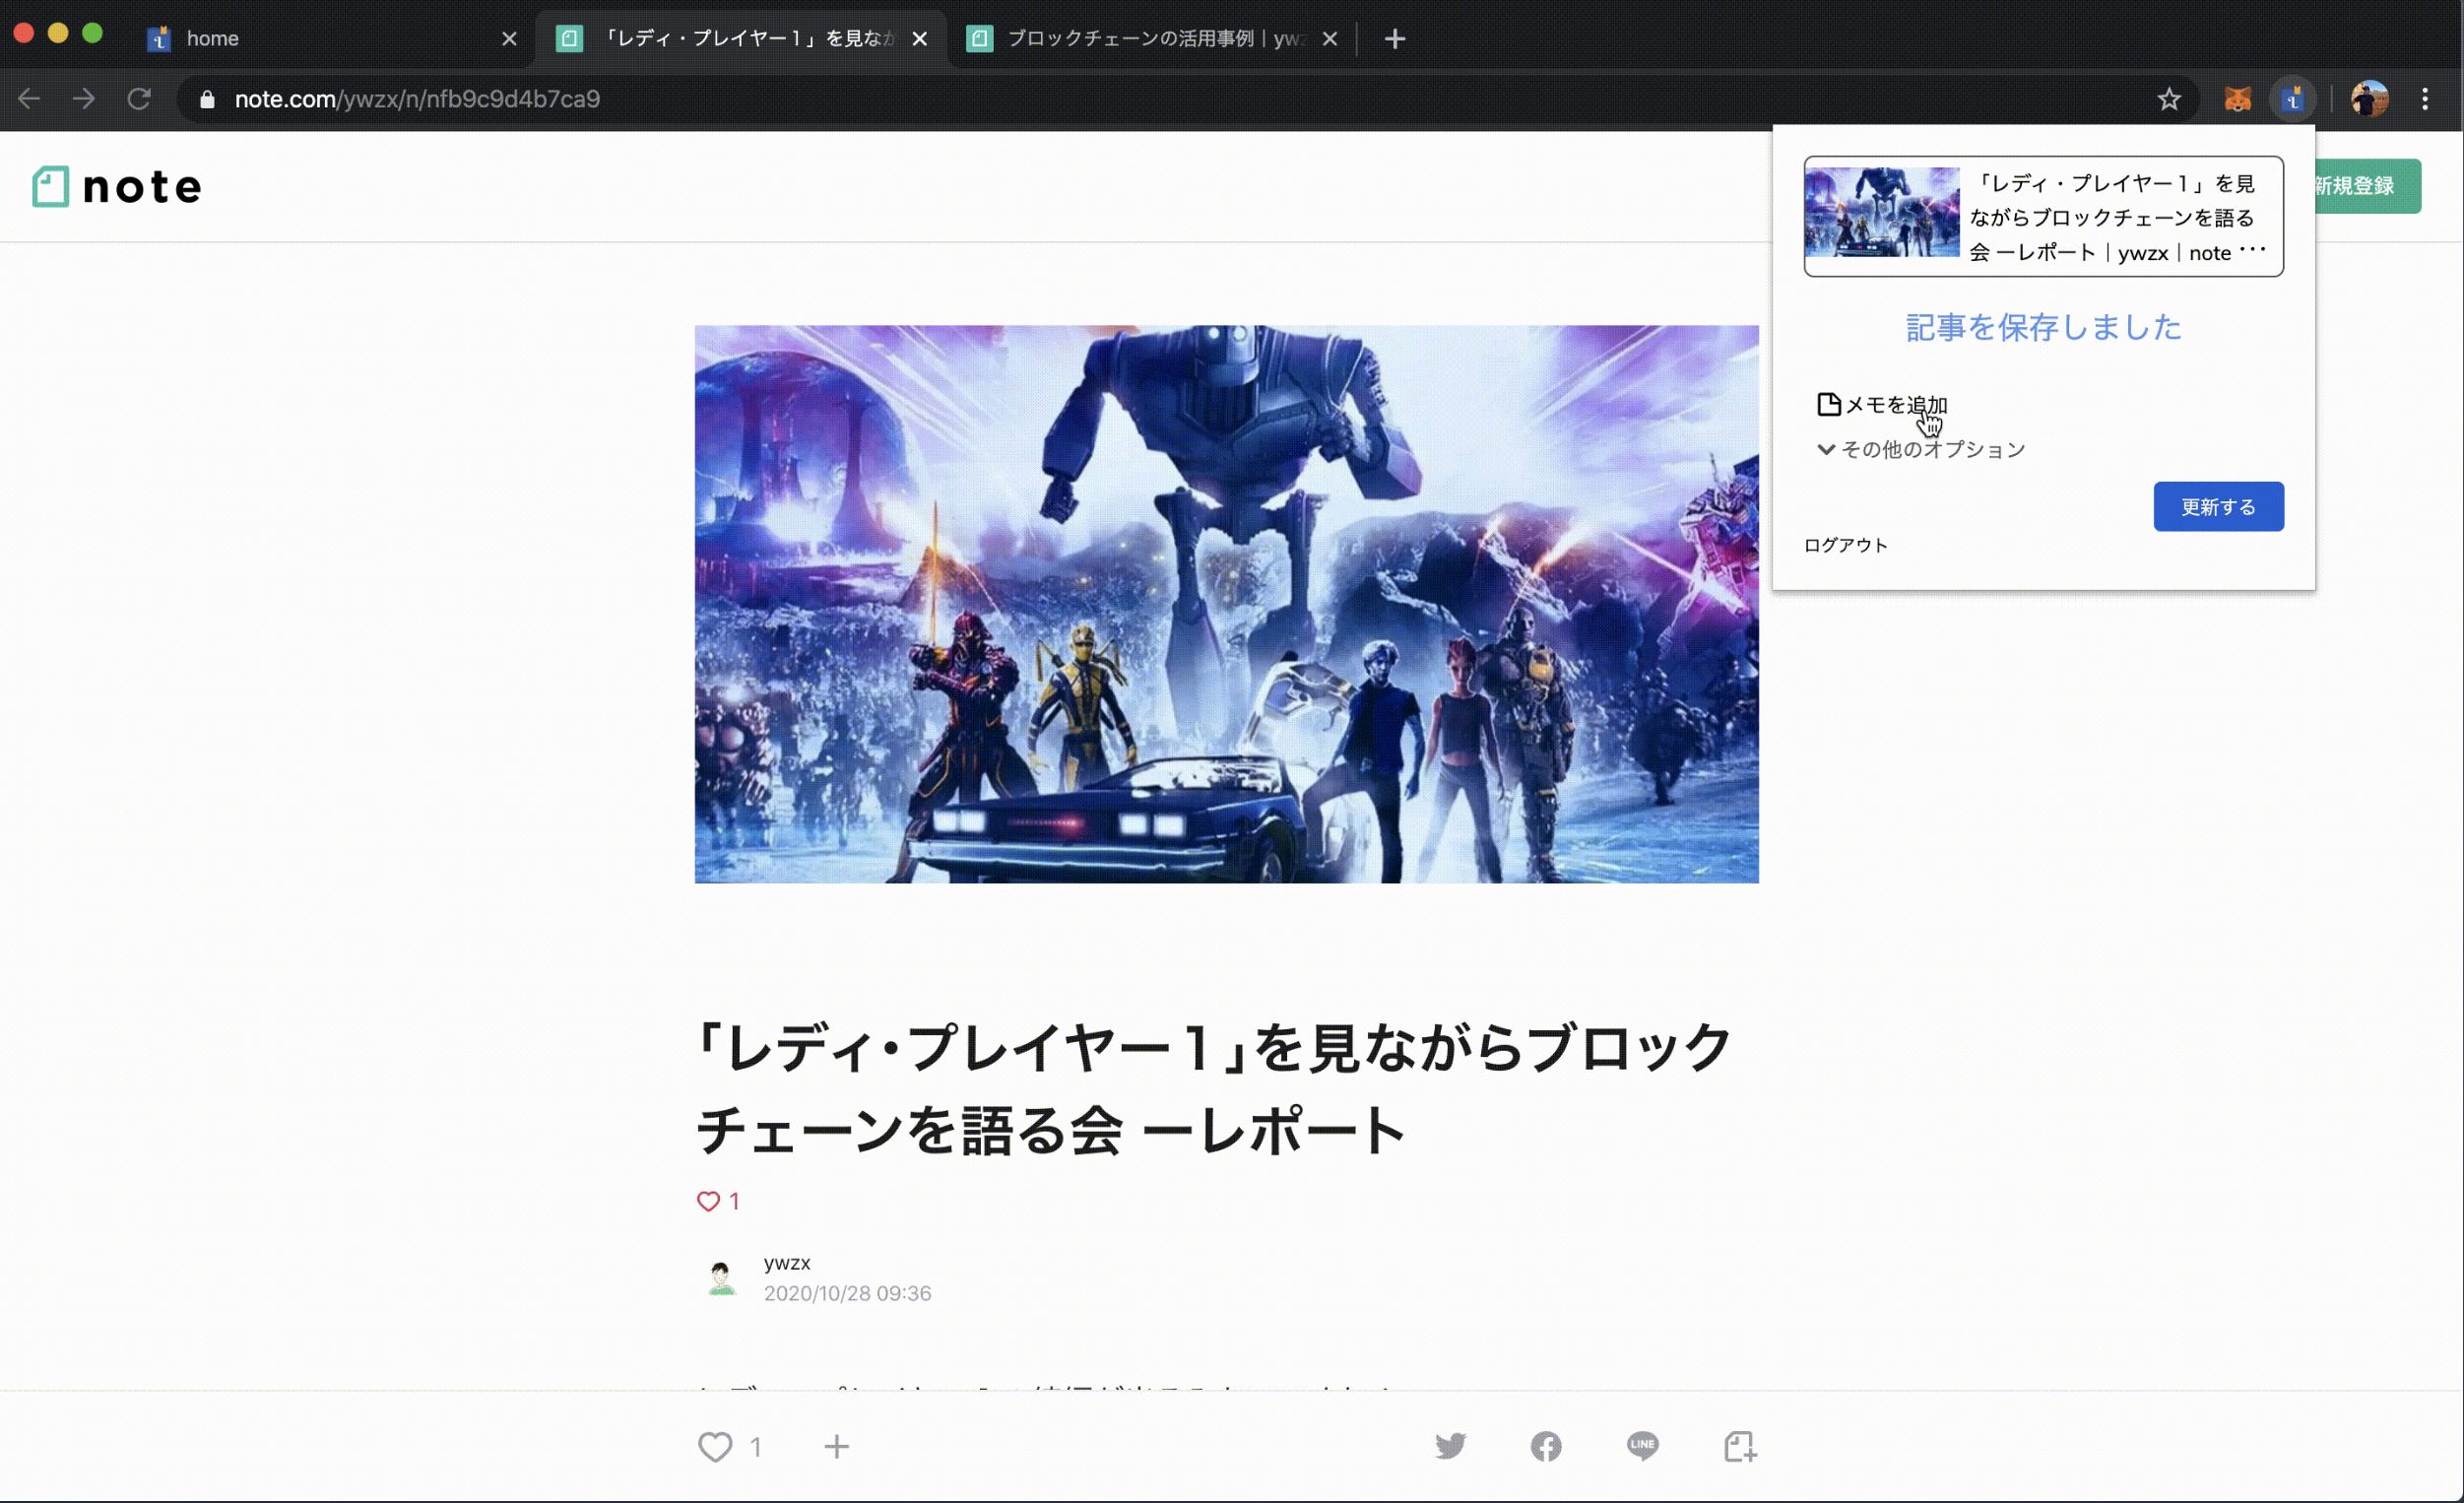Image resolution: width=2464 pixels, height=1503 pixels.
Task: Close the ブロックチェーンの活用事例 tab
Action: point(1330,39)
